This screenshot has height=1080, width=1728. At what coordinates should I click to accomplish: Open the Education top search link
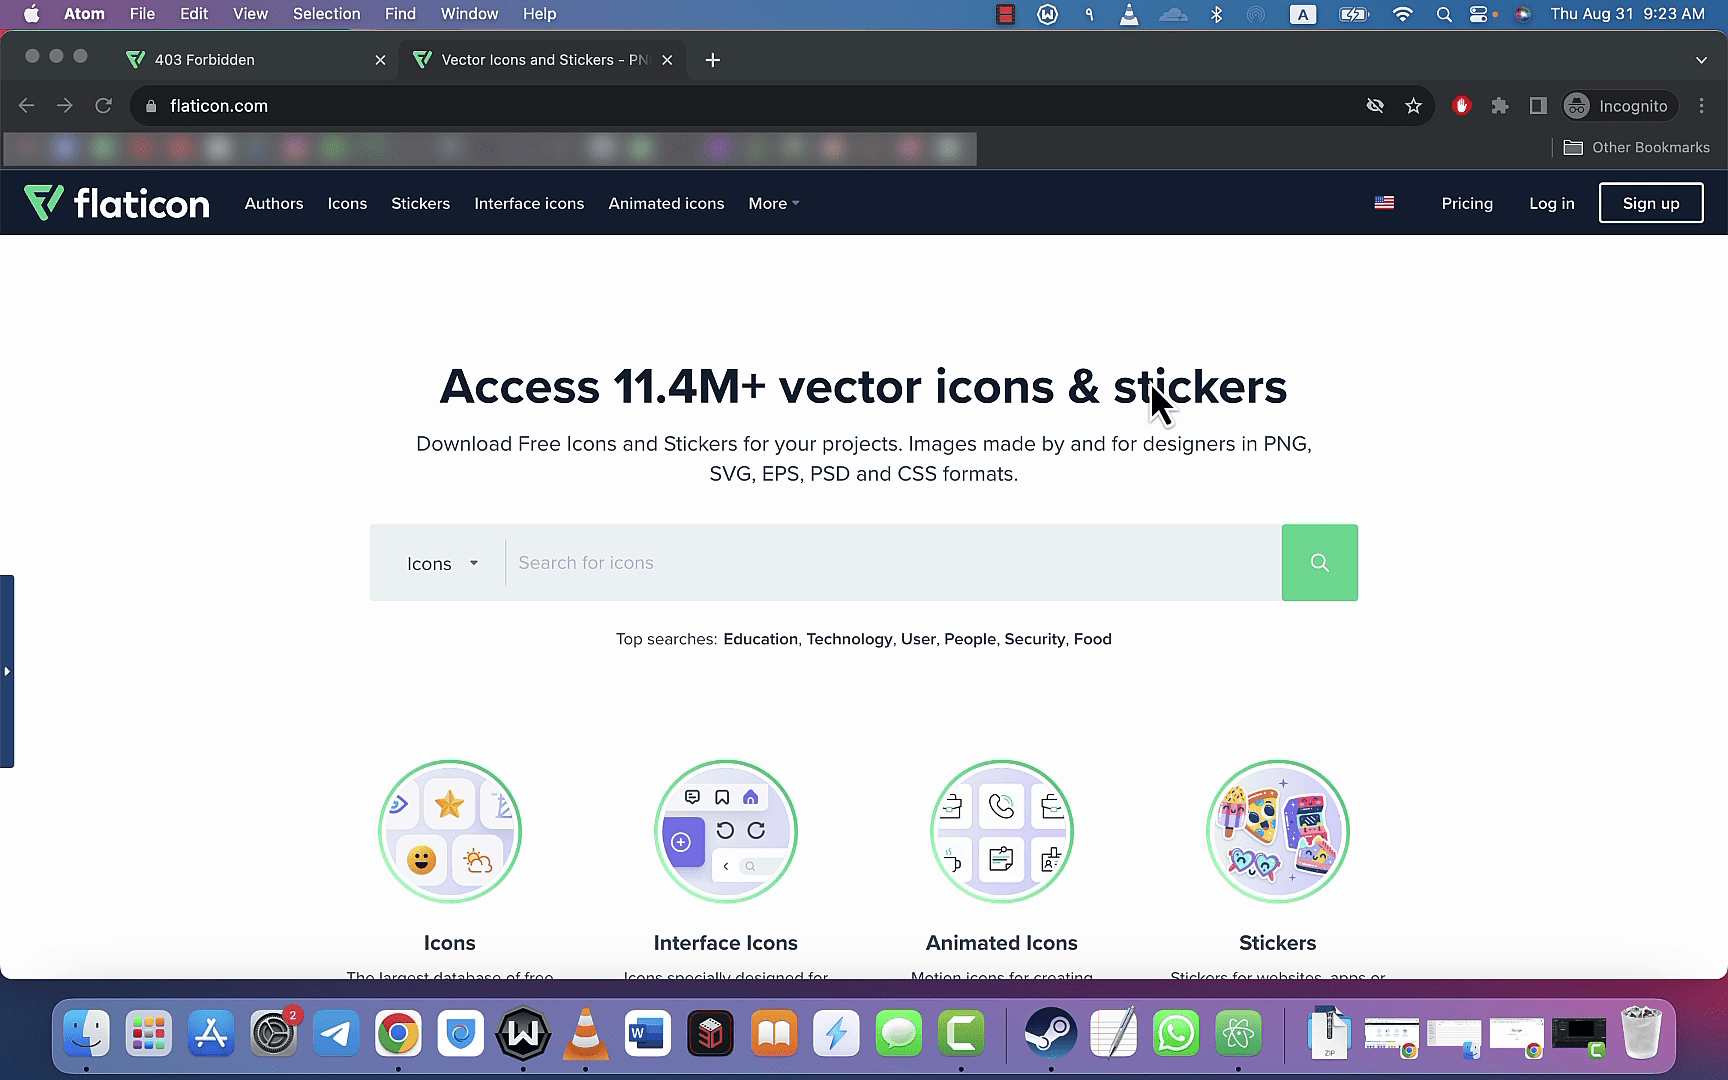[760, 639]
